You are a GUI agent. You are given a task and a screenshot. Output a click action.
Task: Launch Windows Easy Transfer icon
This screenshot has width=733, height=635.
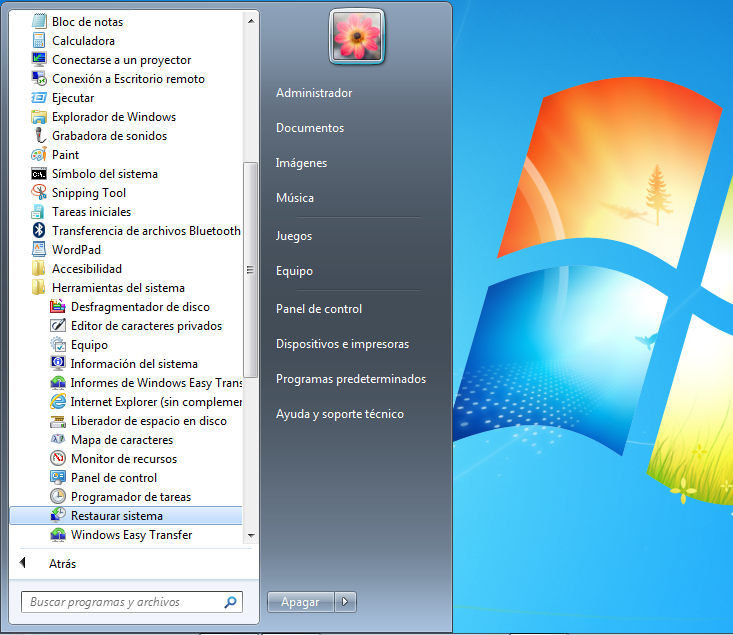[x=58, y=534]
